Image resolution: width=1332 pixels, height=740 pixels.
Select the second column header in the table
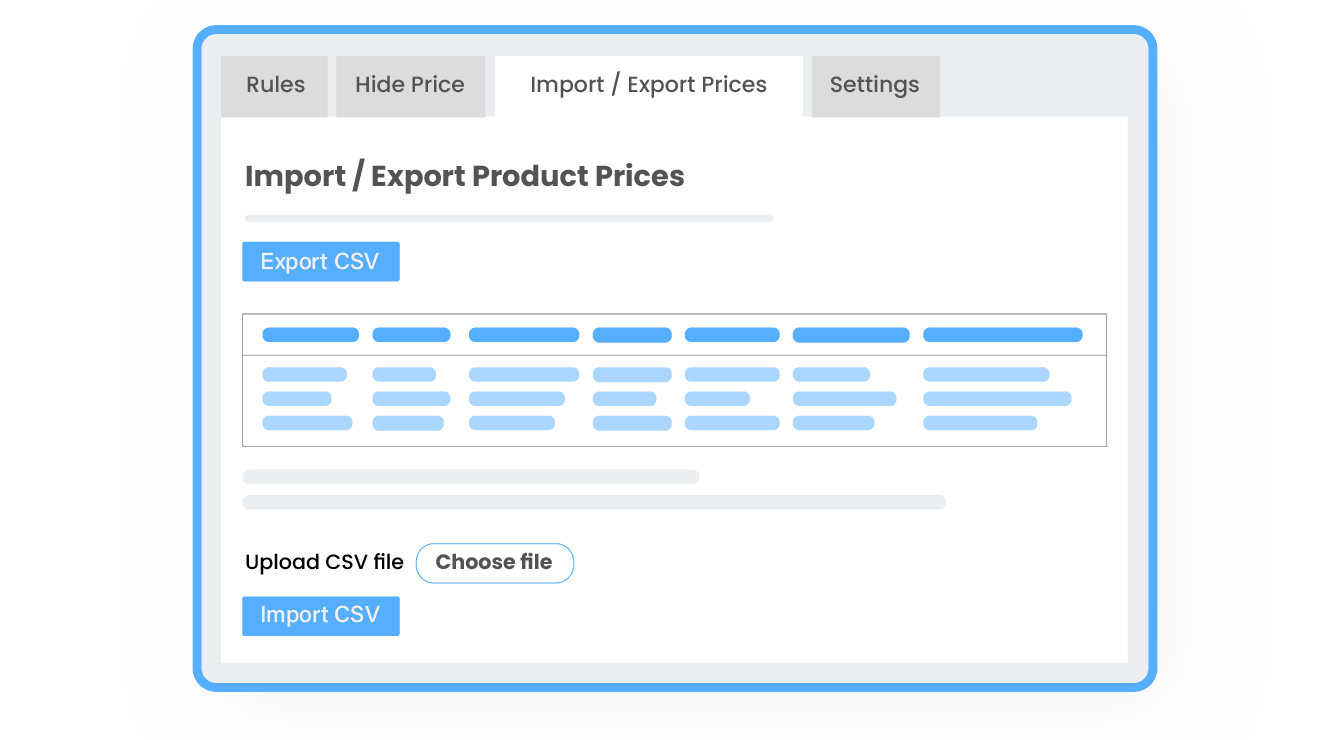(x=411, y=335)
